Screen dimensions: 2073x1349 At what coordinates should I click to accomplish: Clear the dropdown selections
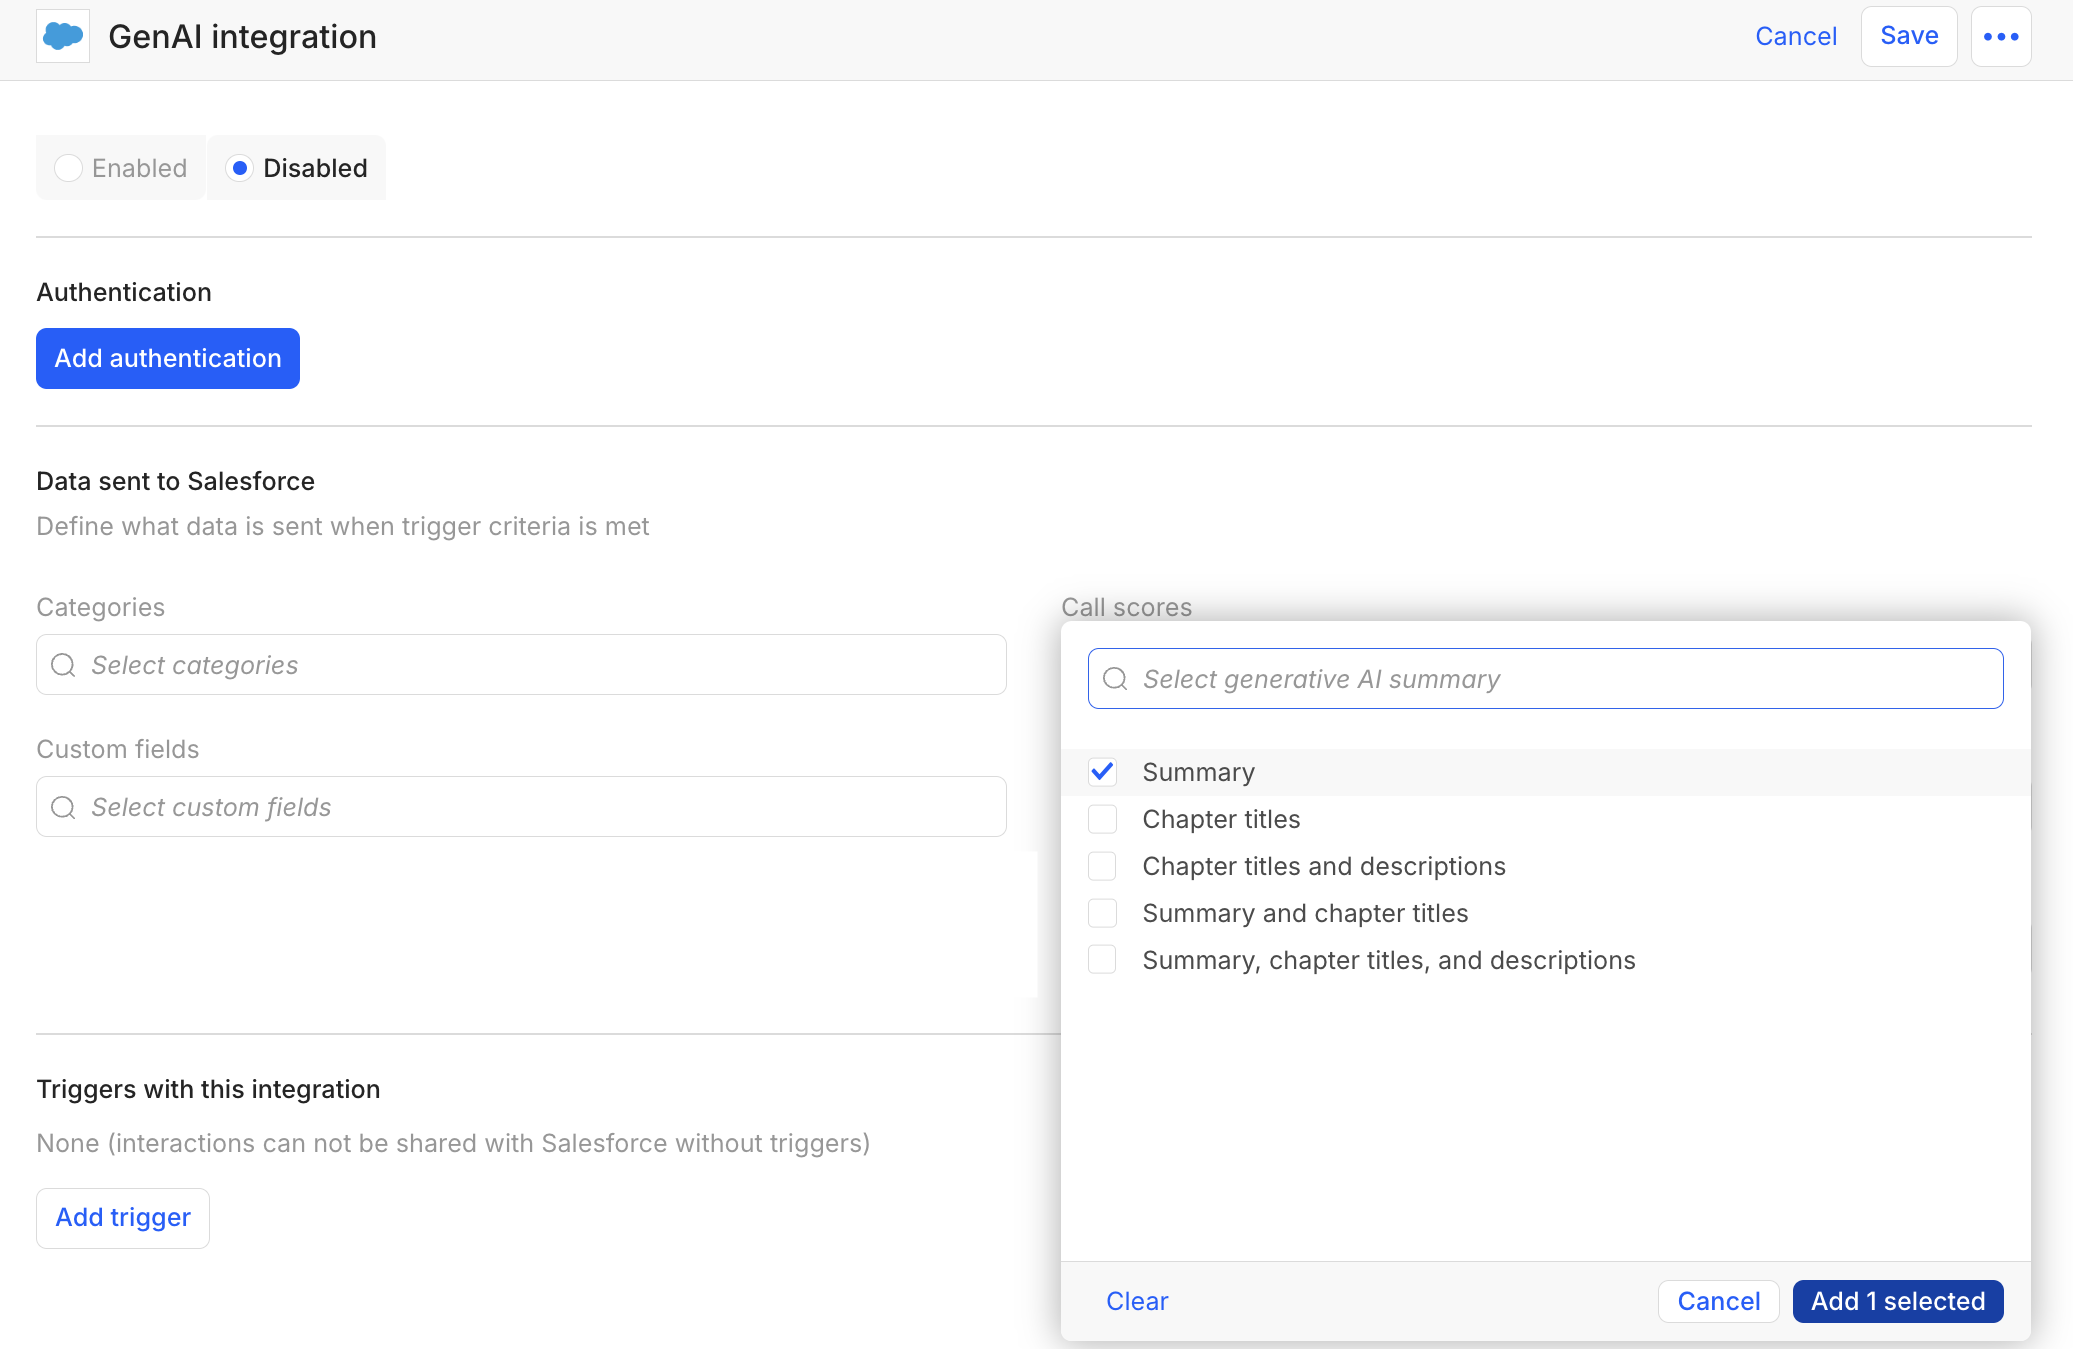pyautogui.click(x=1137, y=1301)
